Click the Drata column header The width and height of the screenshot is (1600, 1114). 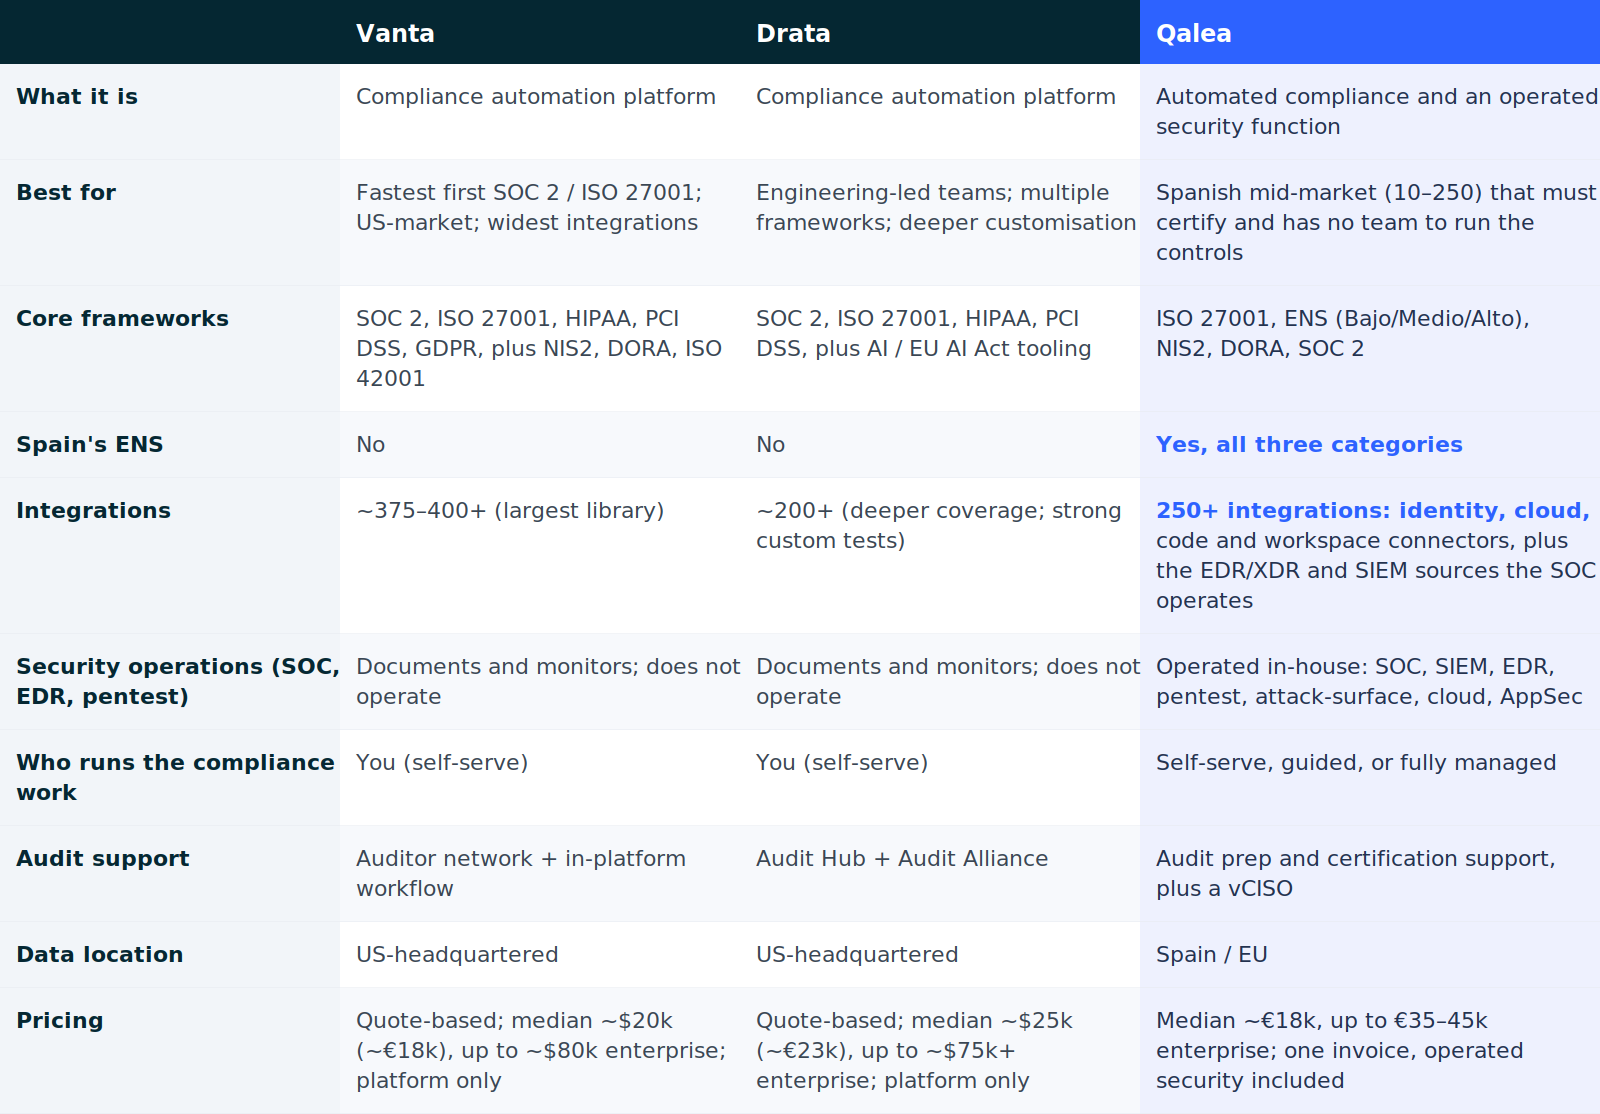tap(793, 33)
